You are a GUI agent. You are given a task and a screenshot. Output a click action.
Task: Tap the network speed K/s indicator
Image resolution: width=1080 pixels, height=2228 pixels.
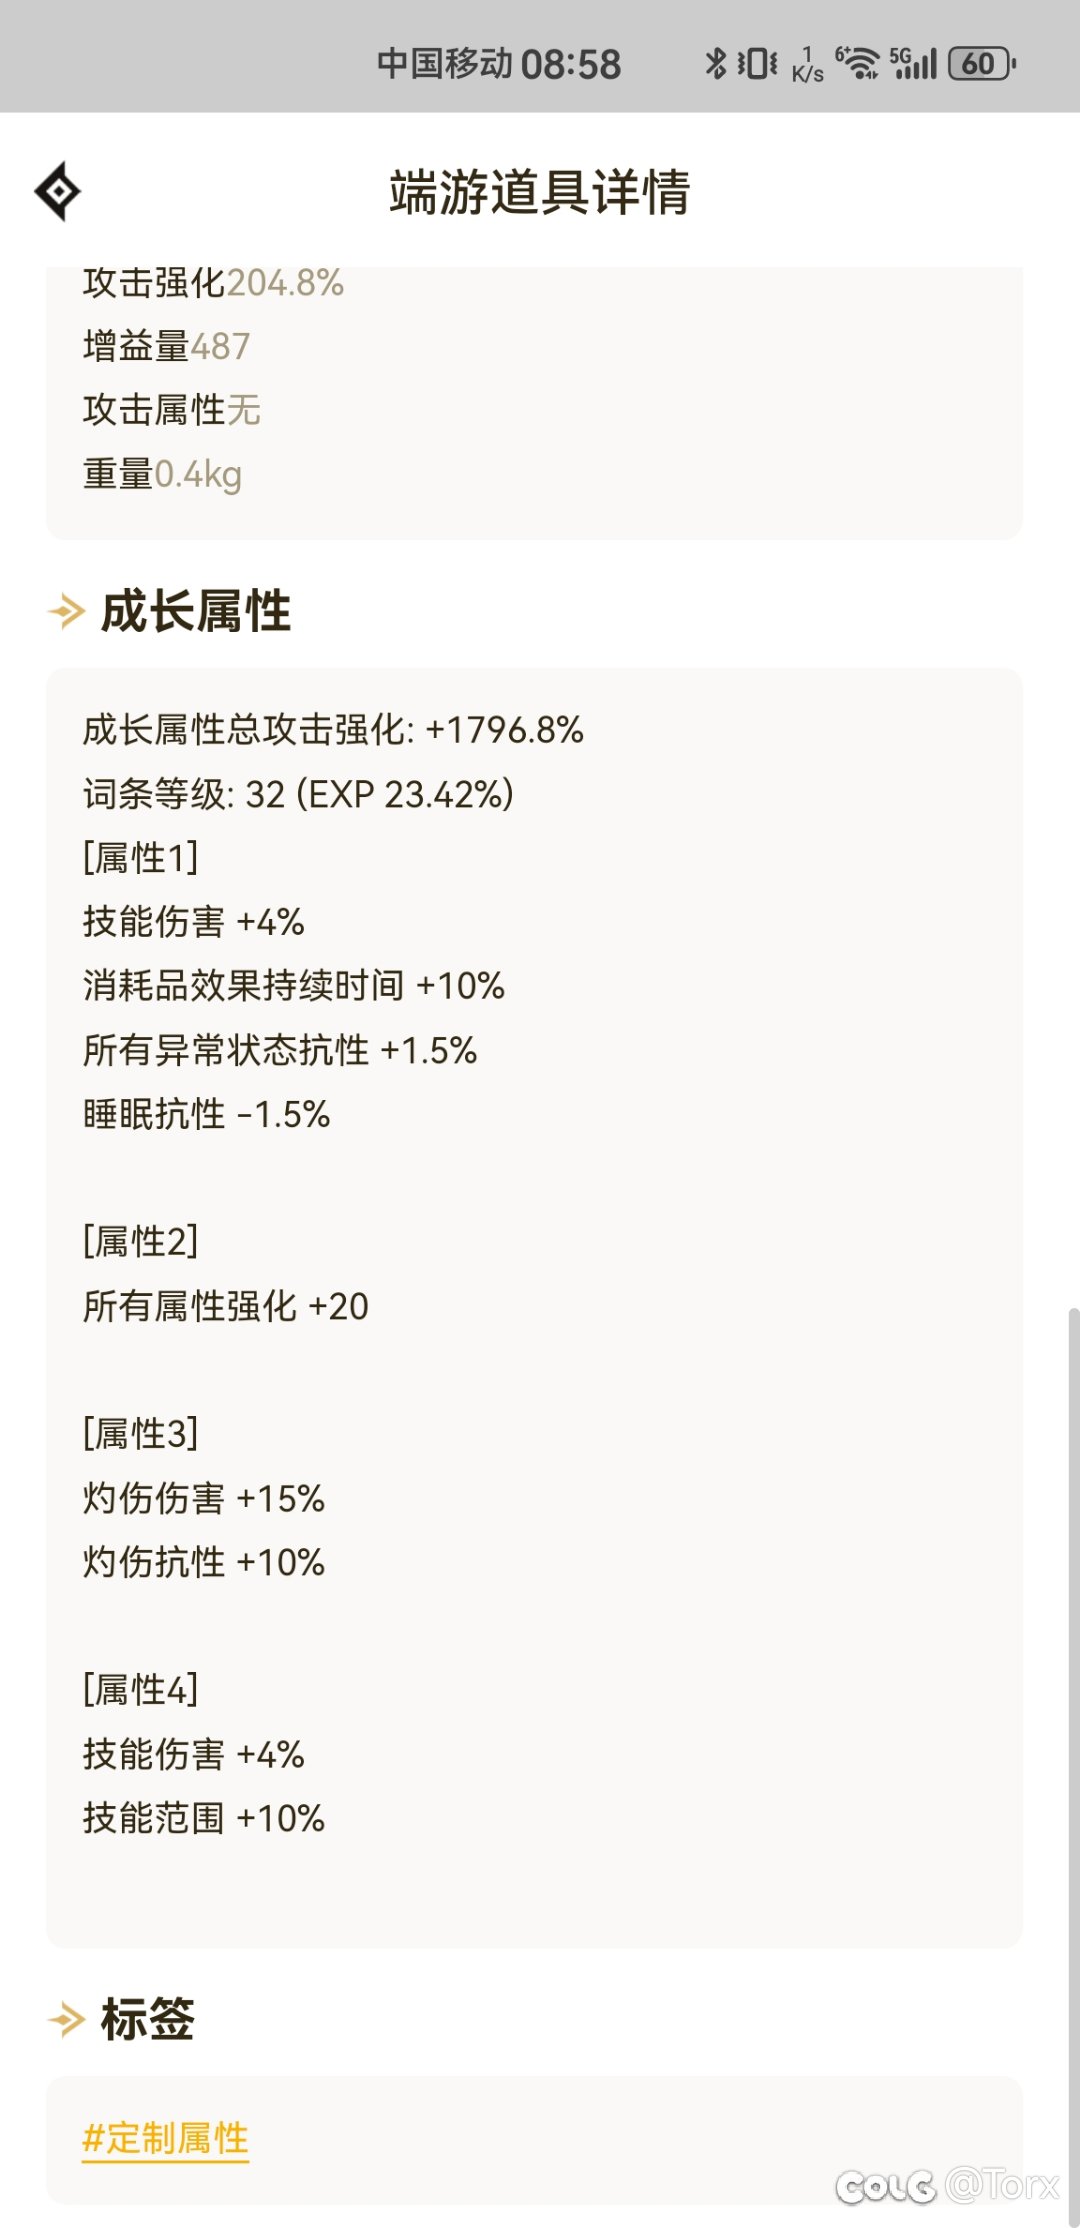[807, 65]
